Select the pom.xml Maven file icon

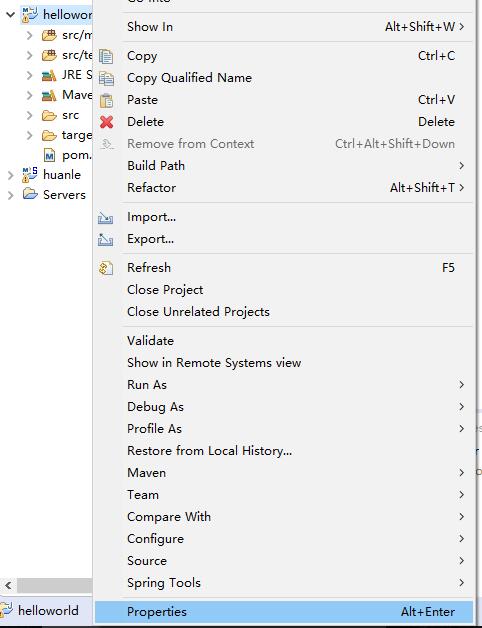pyautogui.click(x=49, y=155)
